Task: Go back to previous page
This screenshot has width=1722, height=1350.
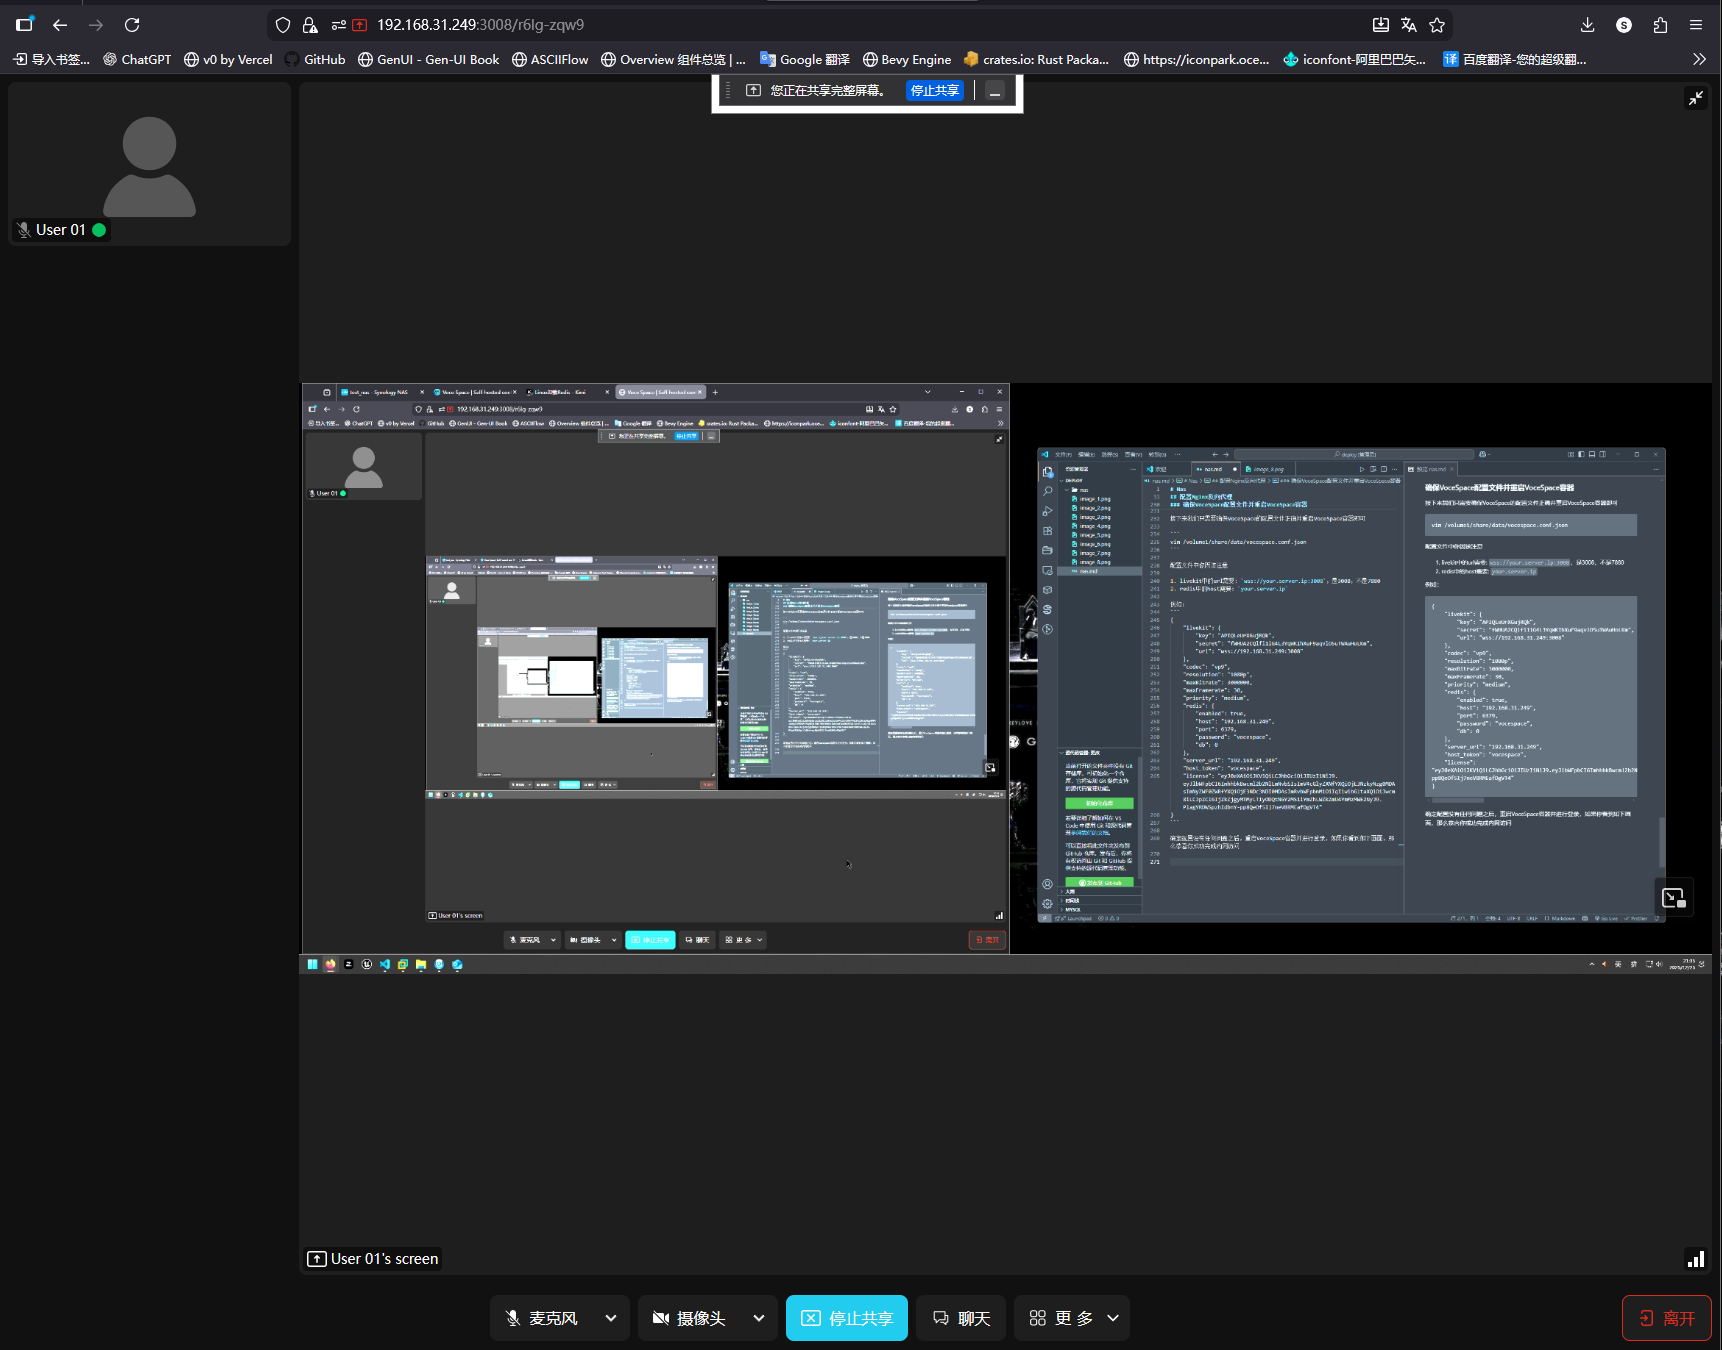Action: point(60,25)
